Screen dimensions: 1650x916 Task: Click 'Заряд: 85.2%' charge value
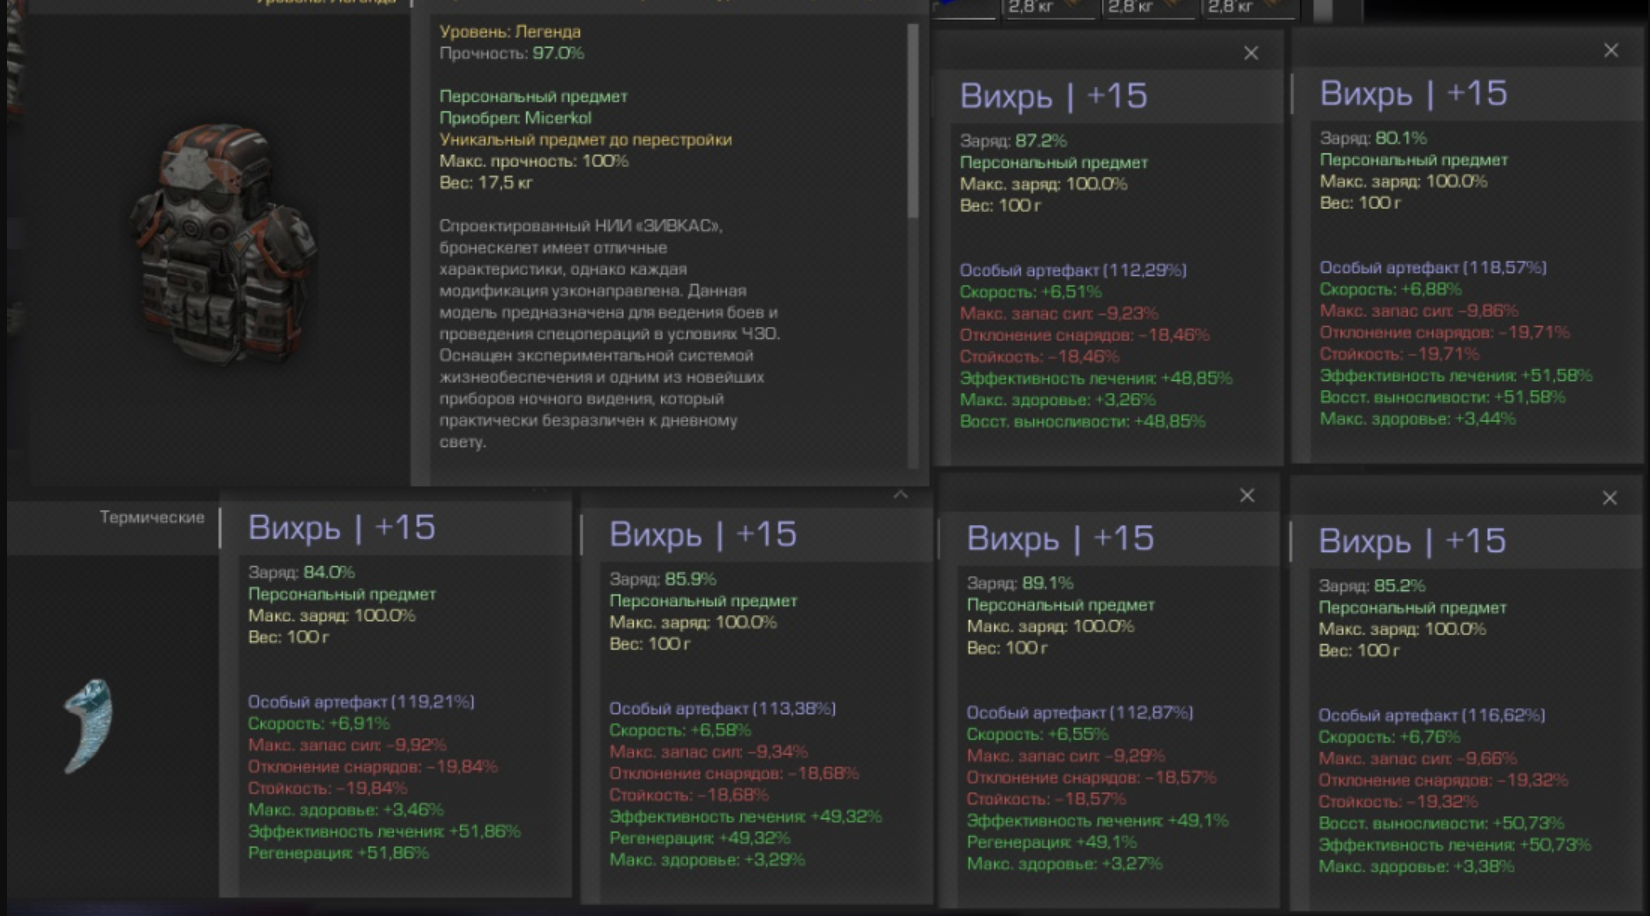coord(1372,586)
